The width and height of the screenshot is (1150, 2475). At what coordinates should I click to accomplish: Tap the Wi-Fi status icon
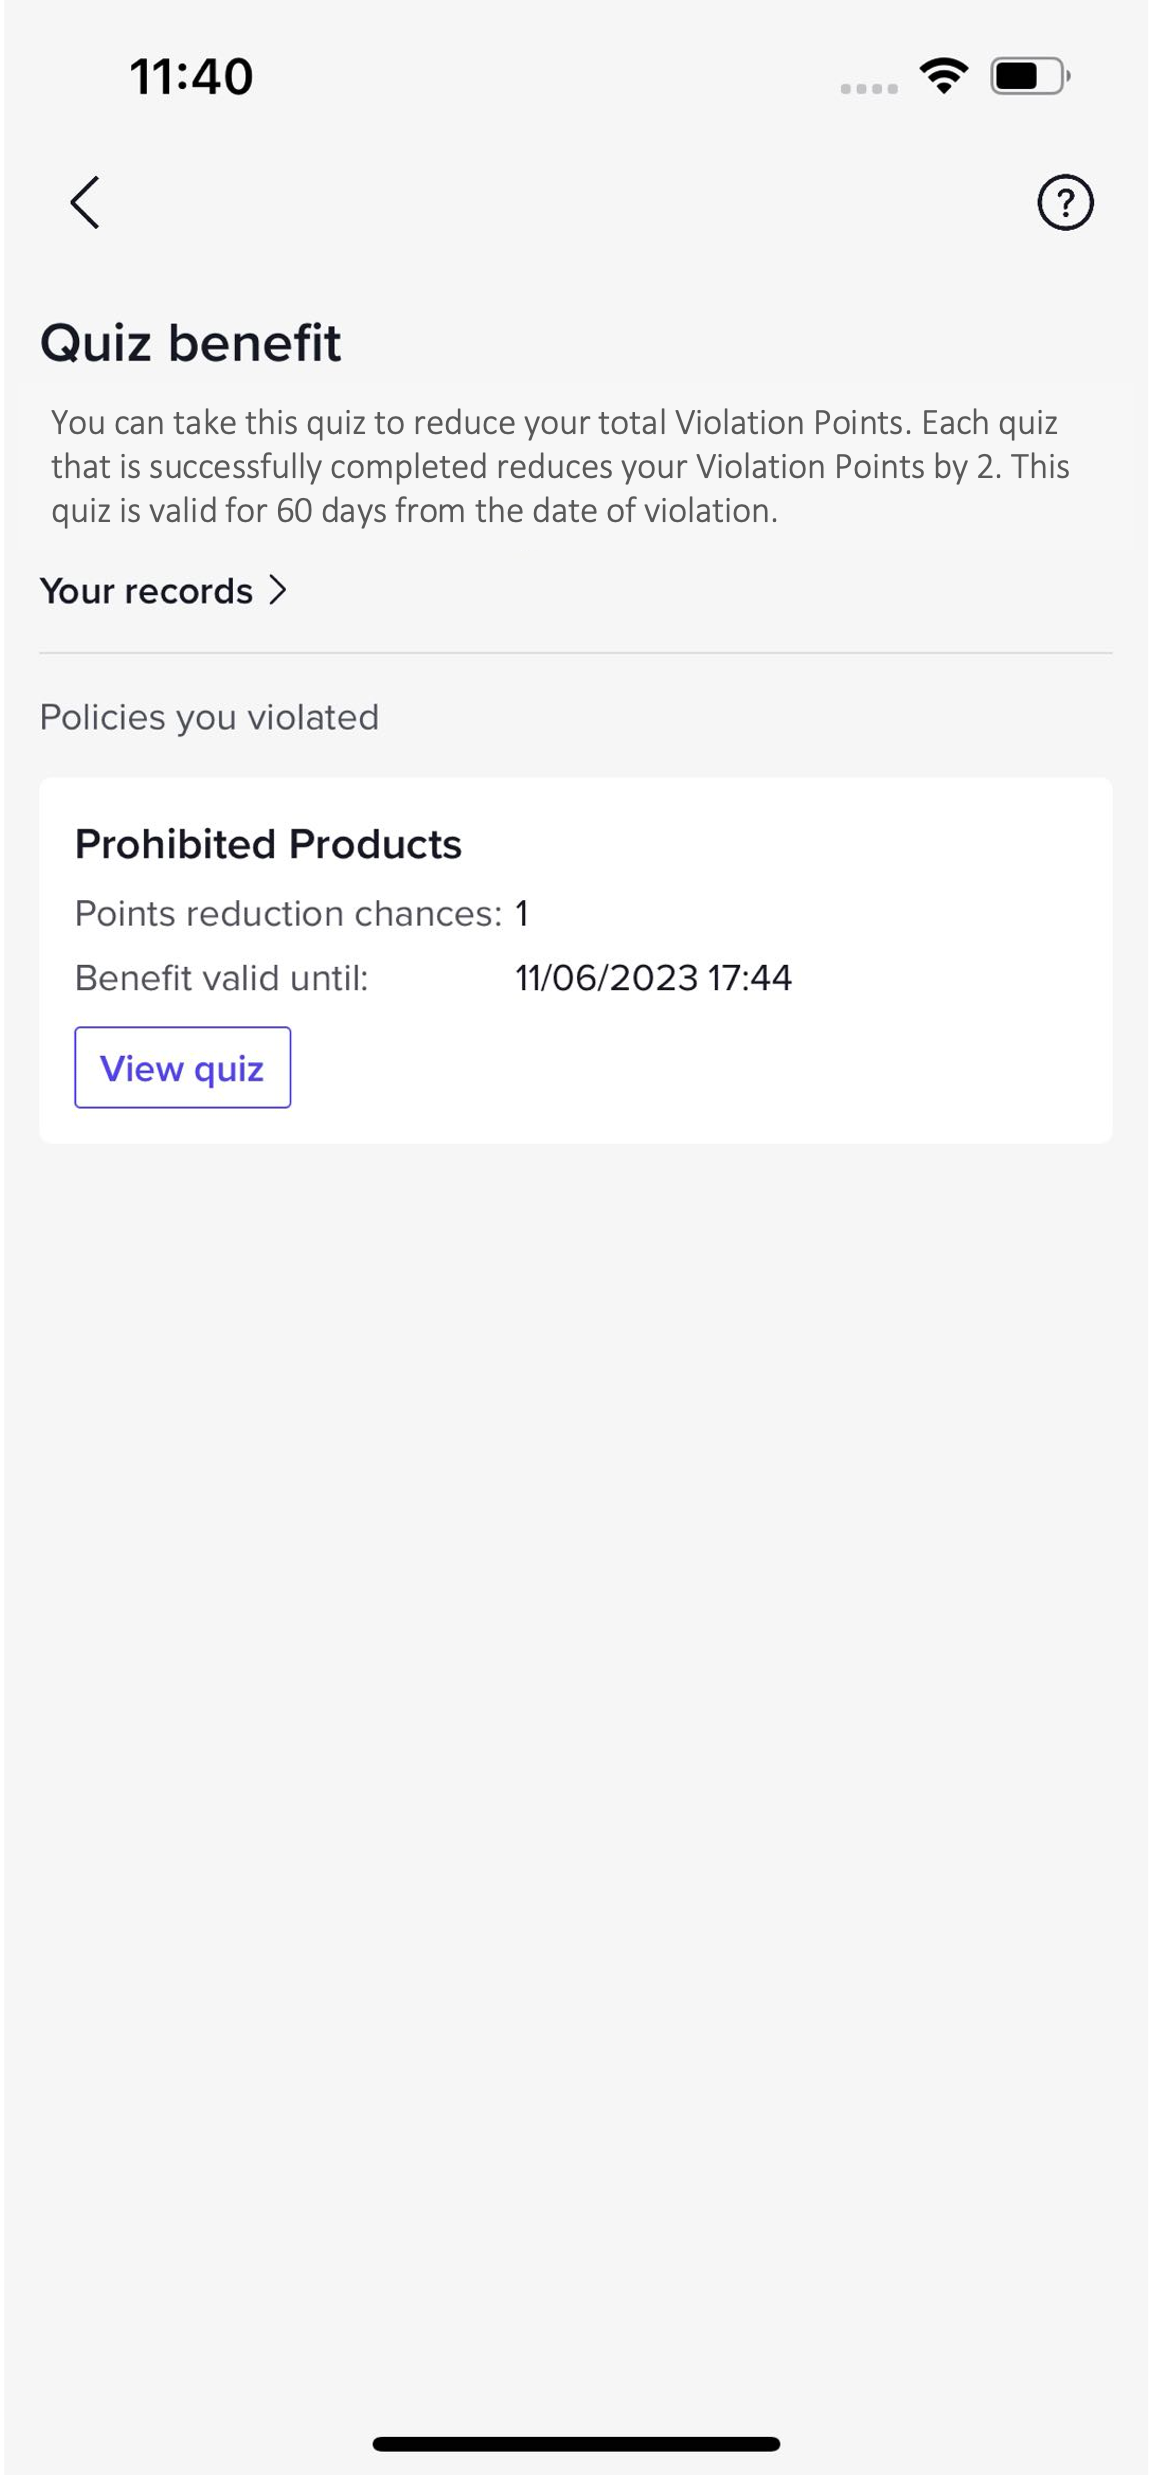[x=944, y=76]
